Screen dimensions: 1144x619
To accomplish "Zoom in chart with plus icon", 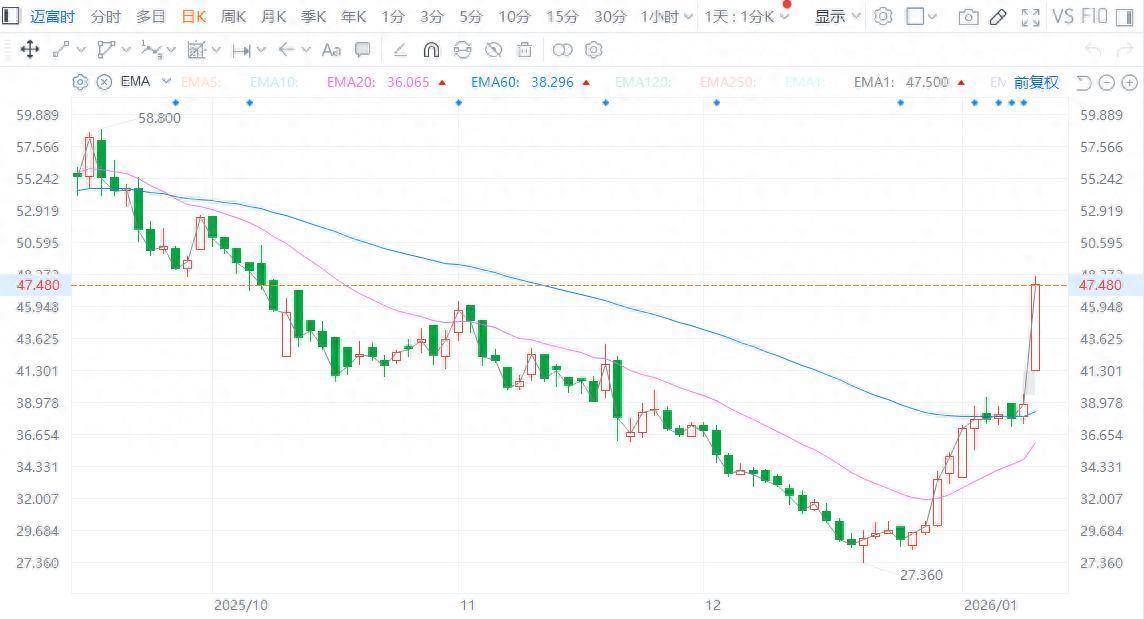I will point(1129,83).
